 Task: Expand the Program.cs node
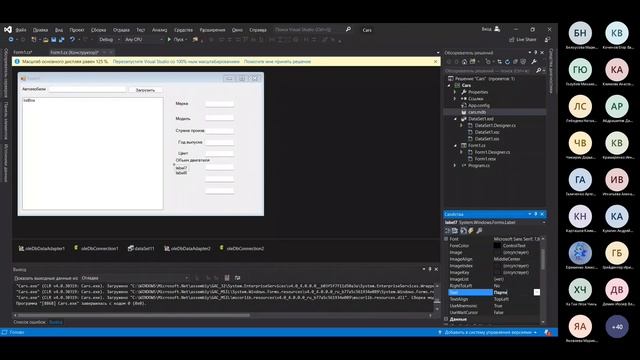(455, 165)
